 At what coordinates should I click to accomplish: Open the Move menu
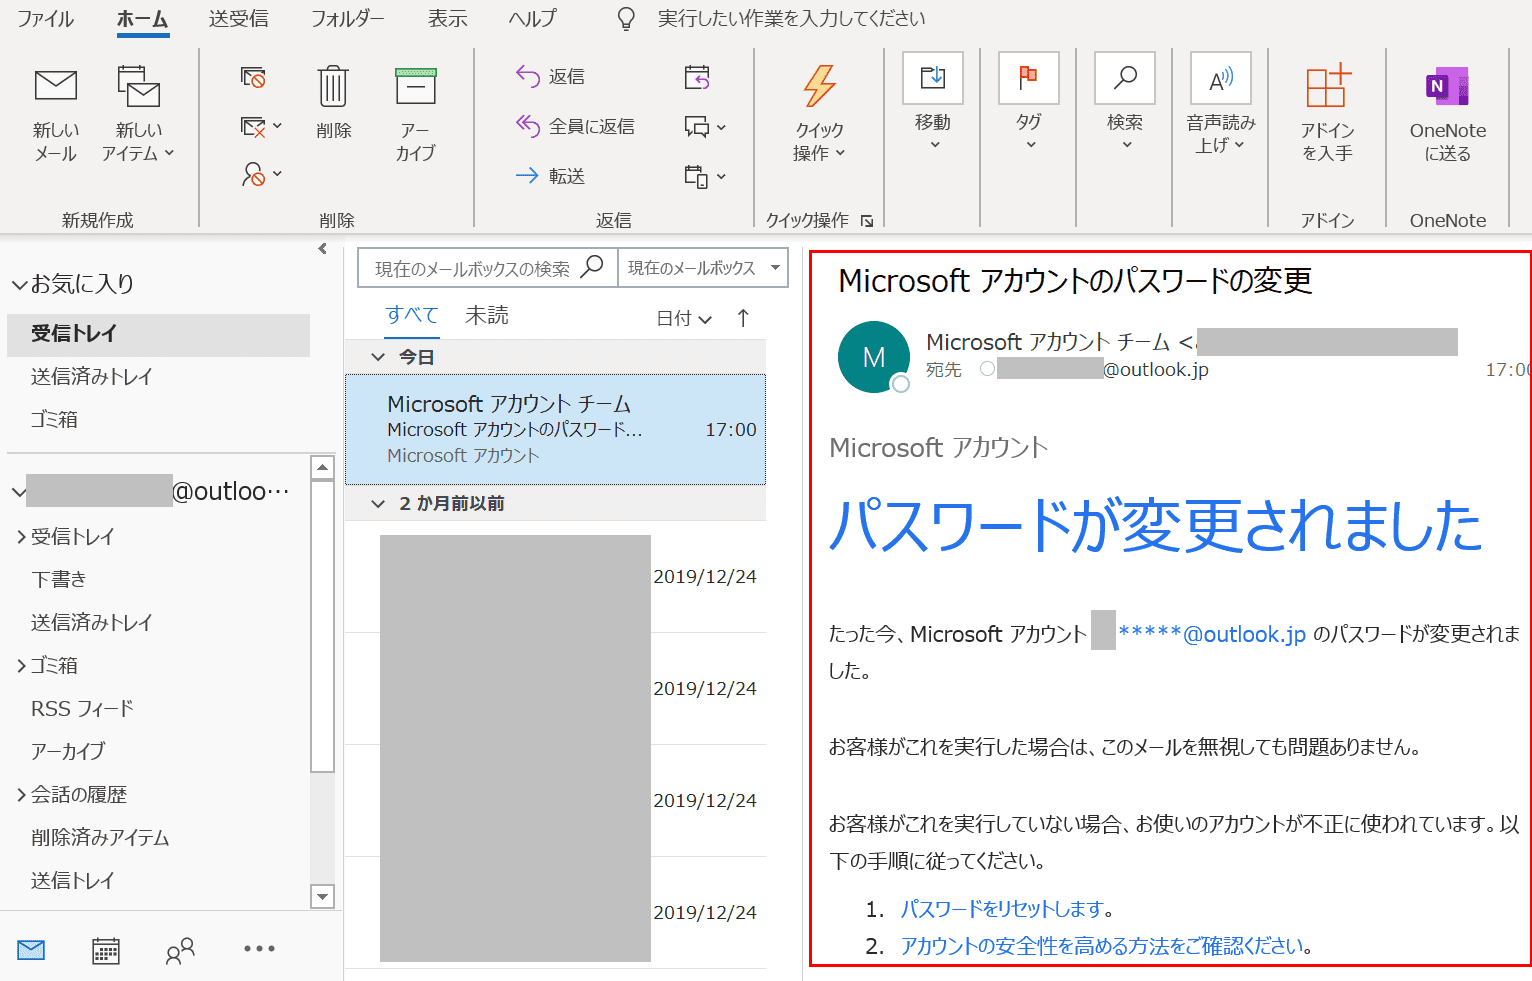click(933, 102)
